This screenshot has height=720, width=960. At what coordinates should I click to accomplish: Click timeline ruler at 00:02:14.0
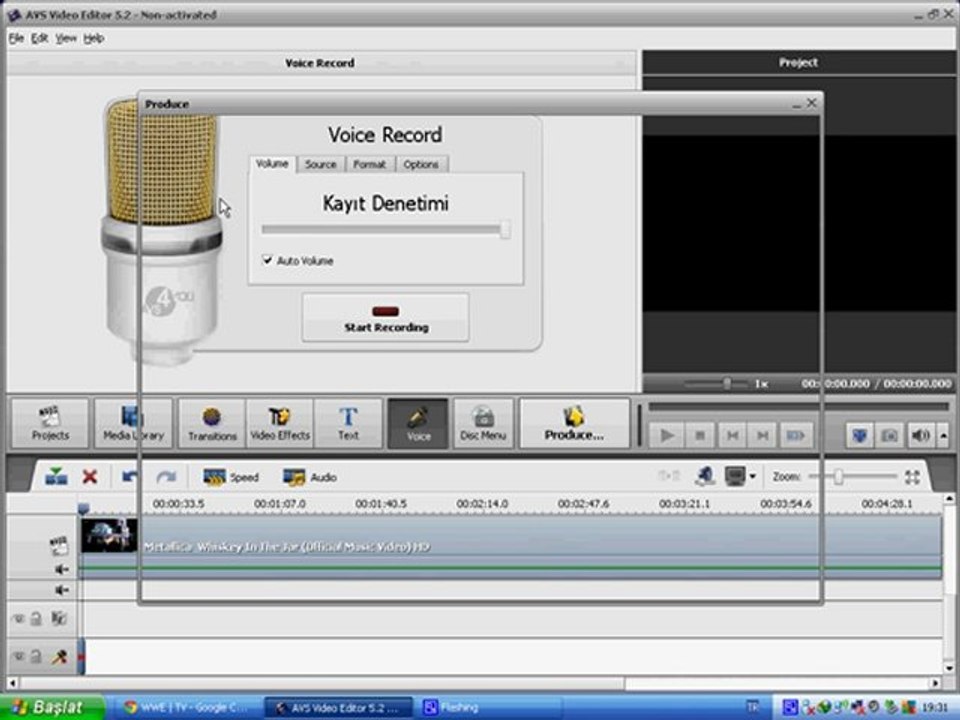(482, 504)
